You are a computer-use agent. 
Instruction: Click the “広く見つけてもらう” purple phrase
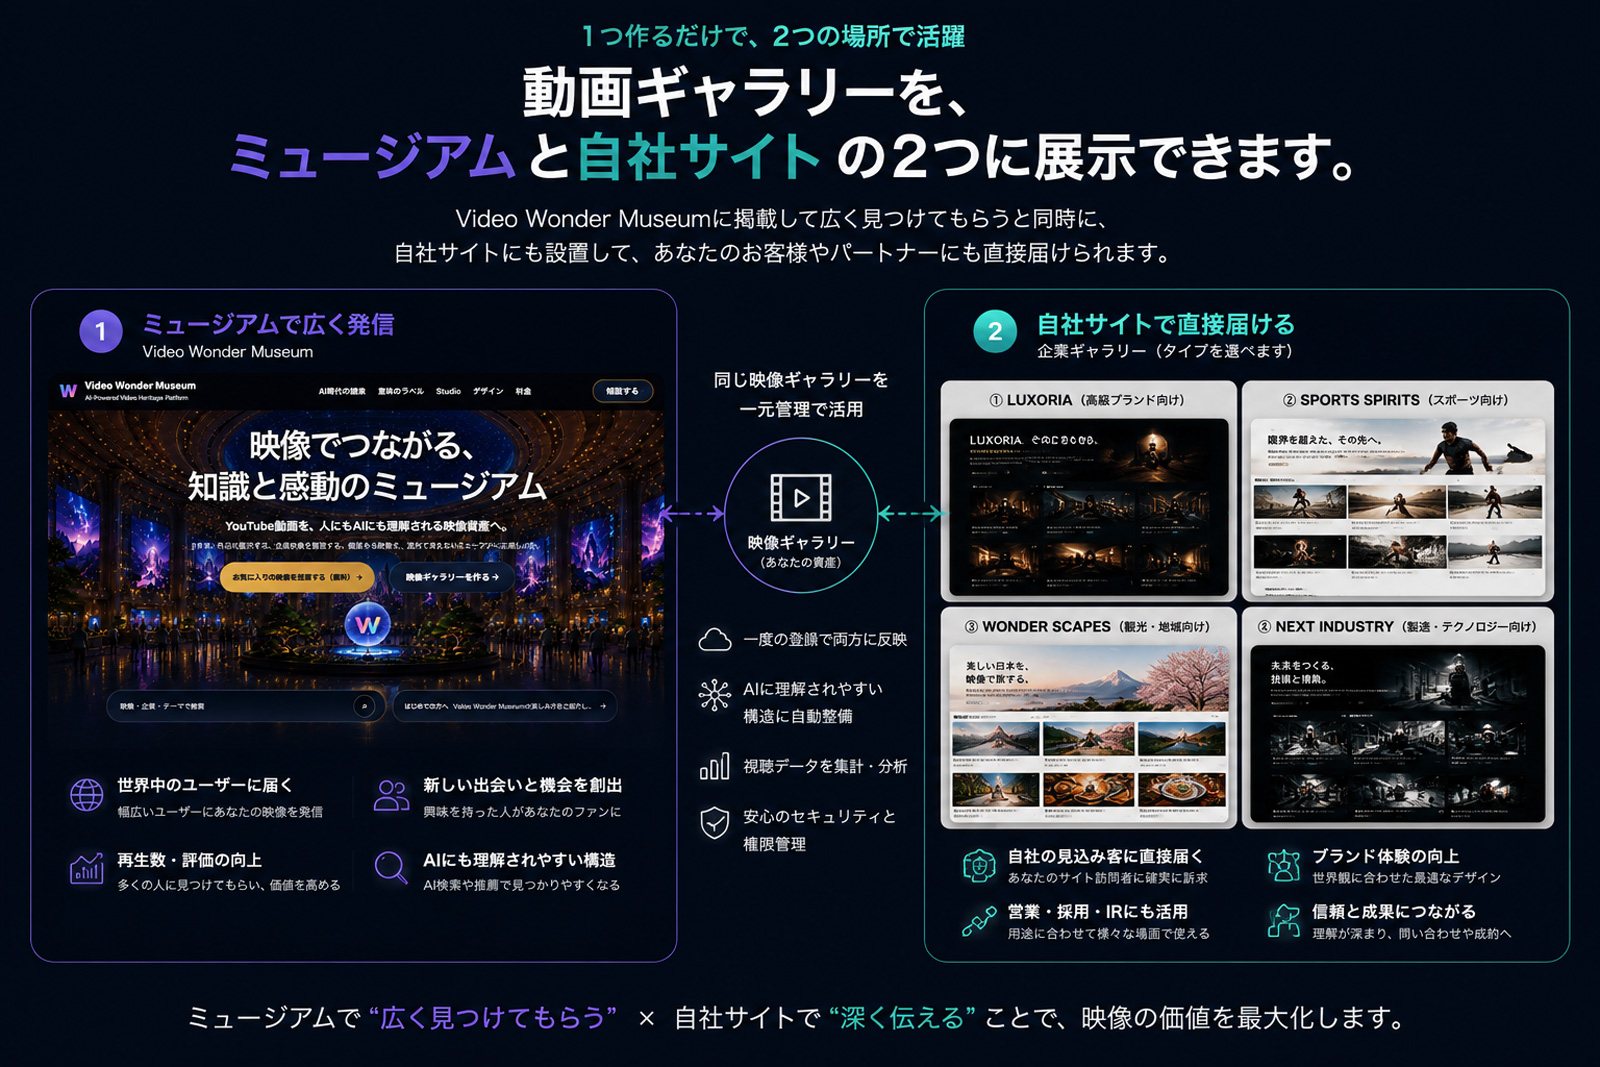click(x=493, y=1018)
